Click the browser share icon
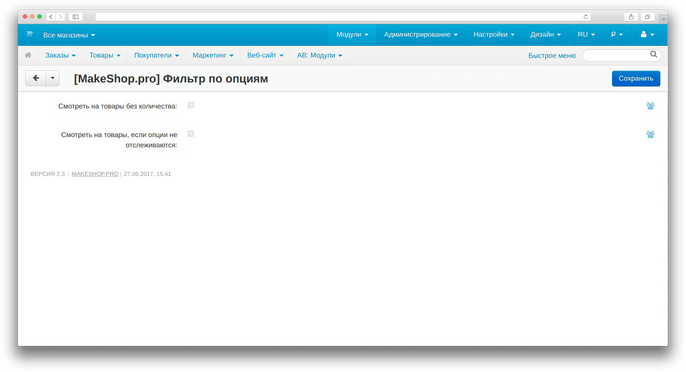The height and width of the screenshot is (372, 686). (x=631, y=17)
